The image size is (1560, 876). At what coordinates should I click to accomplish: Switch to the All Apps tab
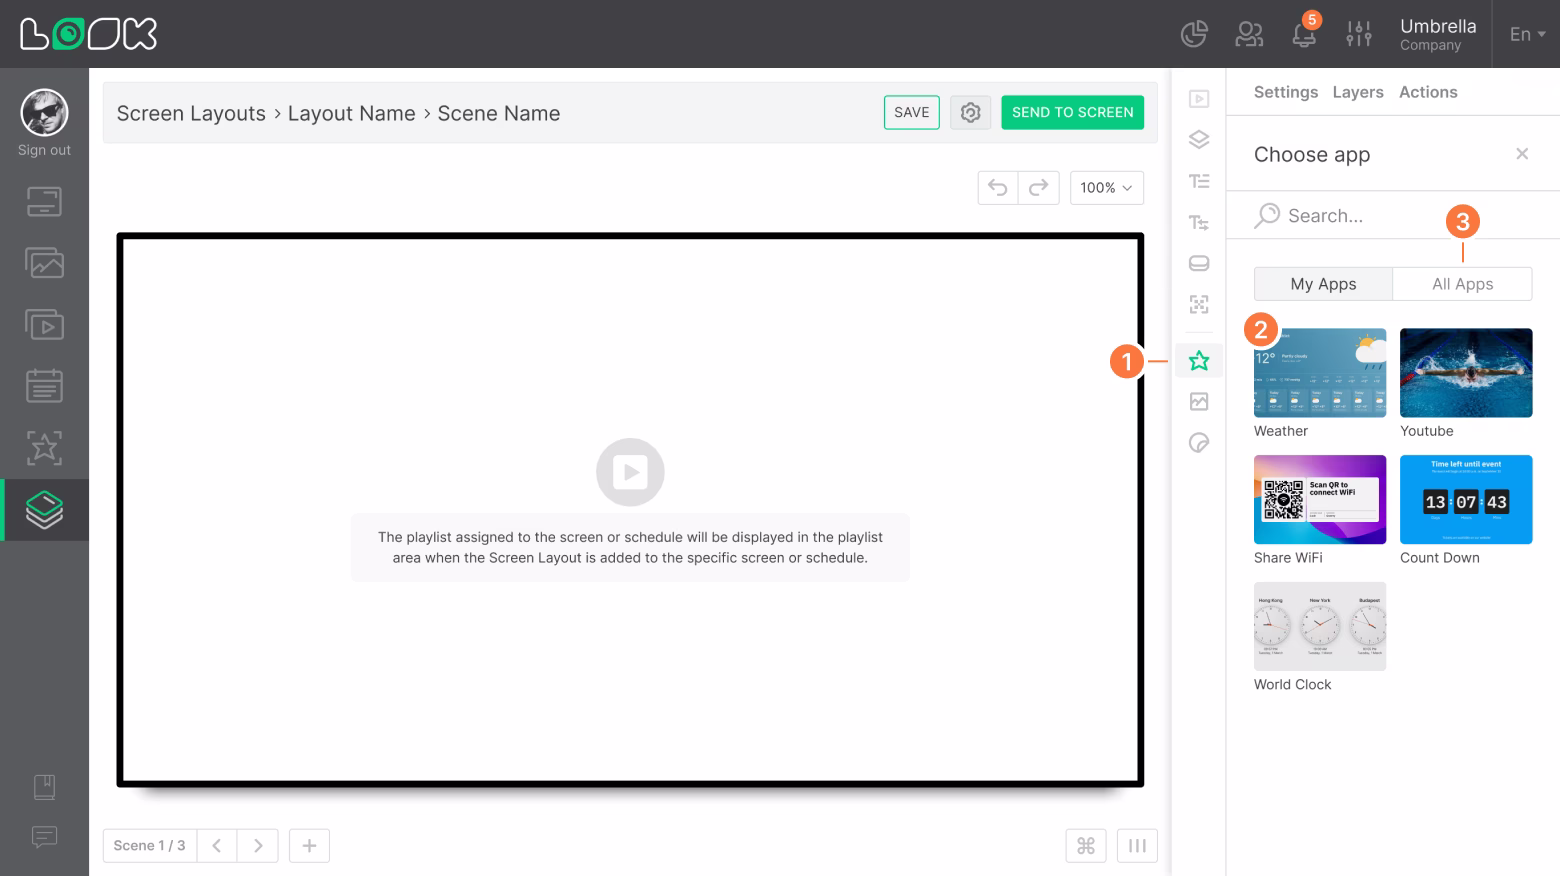1462,283
